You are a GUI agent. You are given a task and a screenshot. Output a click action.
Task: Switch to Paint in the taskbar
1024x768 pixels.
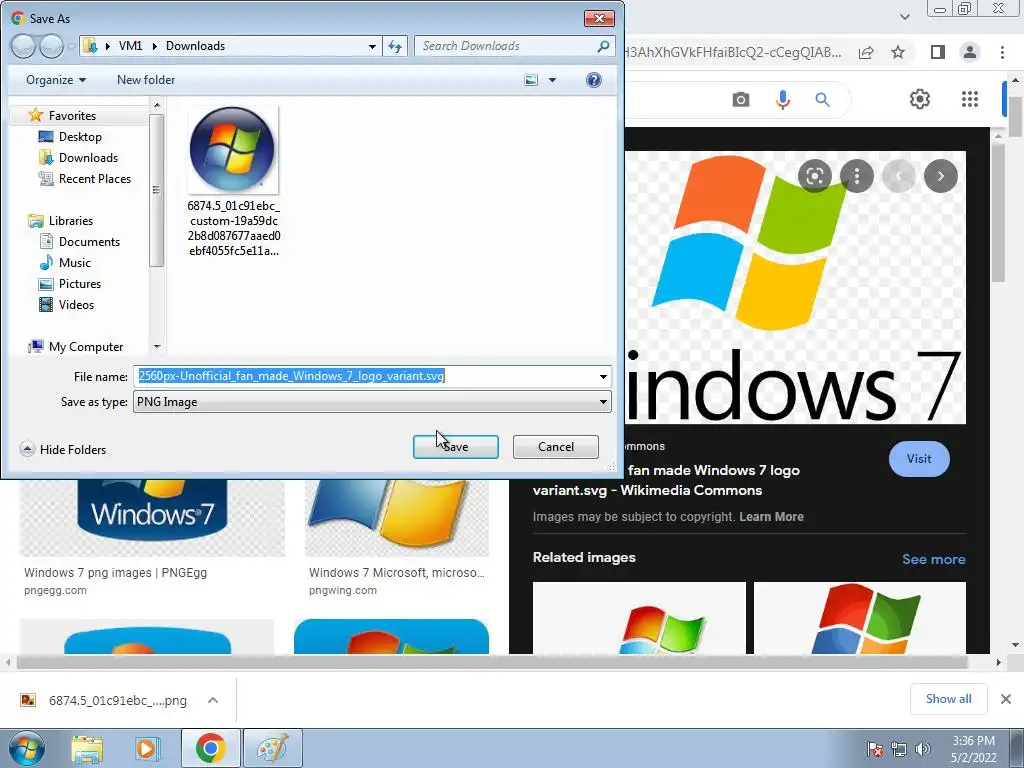pyautogui.click(x=272, y=748)
